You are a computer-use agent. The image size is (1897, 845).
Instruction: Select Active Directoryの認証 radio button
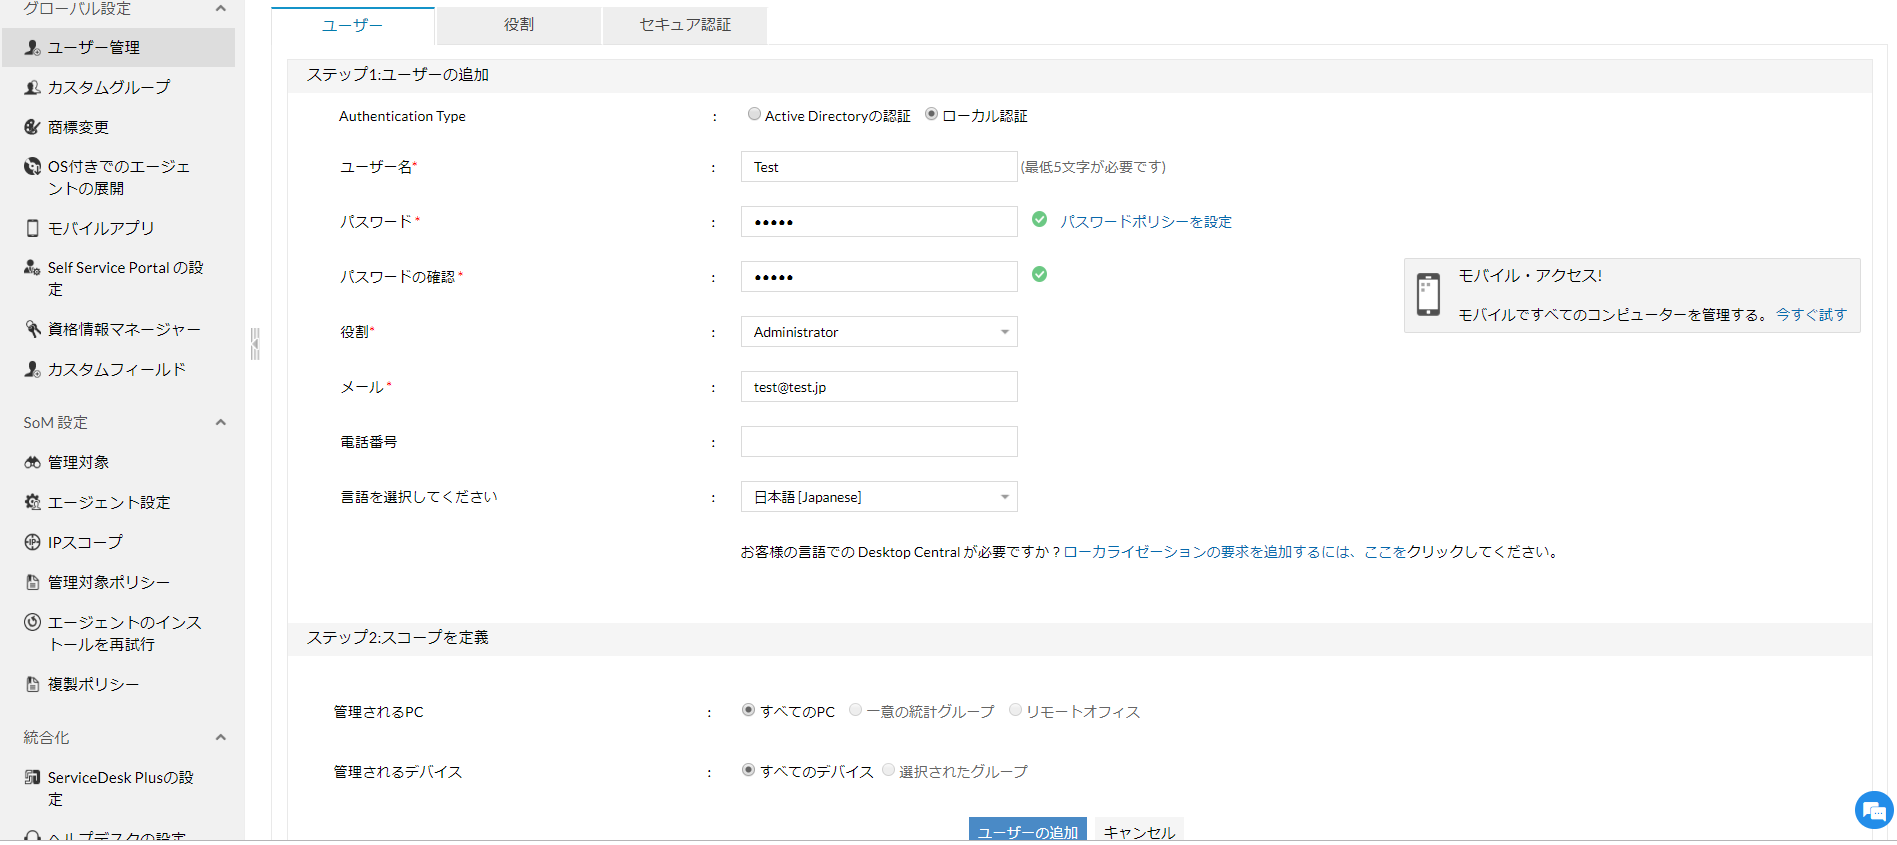tap(754, 114)
